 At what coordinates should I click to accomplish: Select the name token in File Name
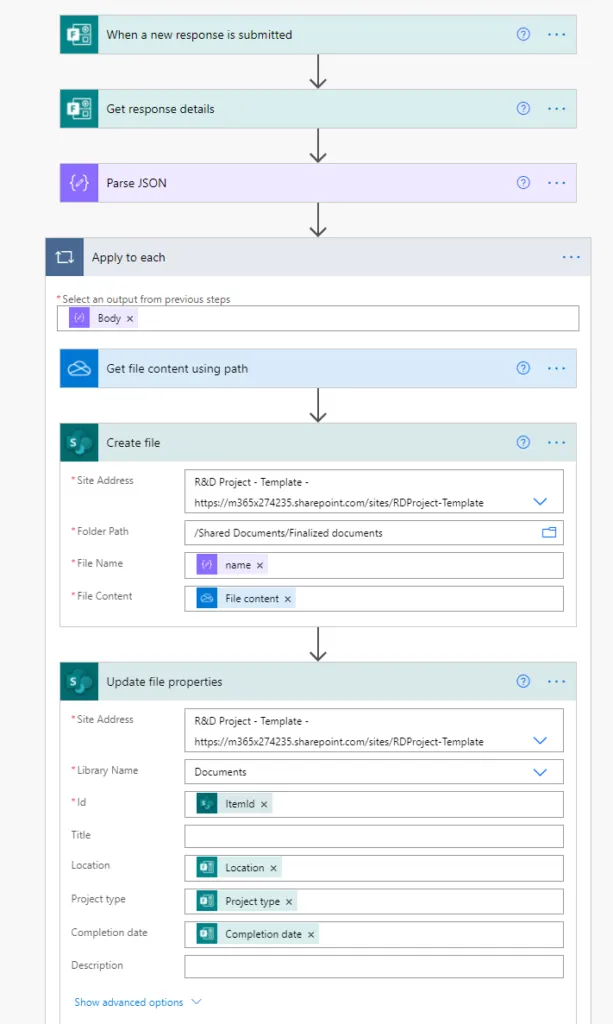[x=232, y=566]
